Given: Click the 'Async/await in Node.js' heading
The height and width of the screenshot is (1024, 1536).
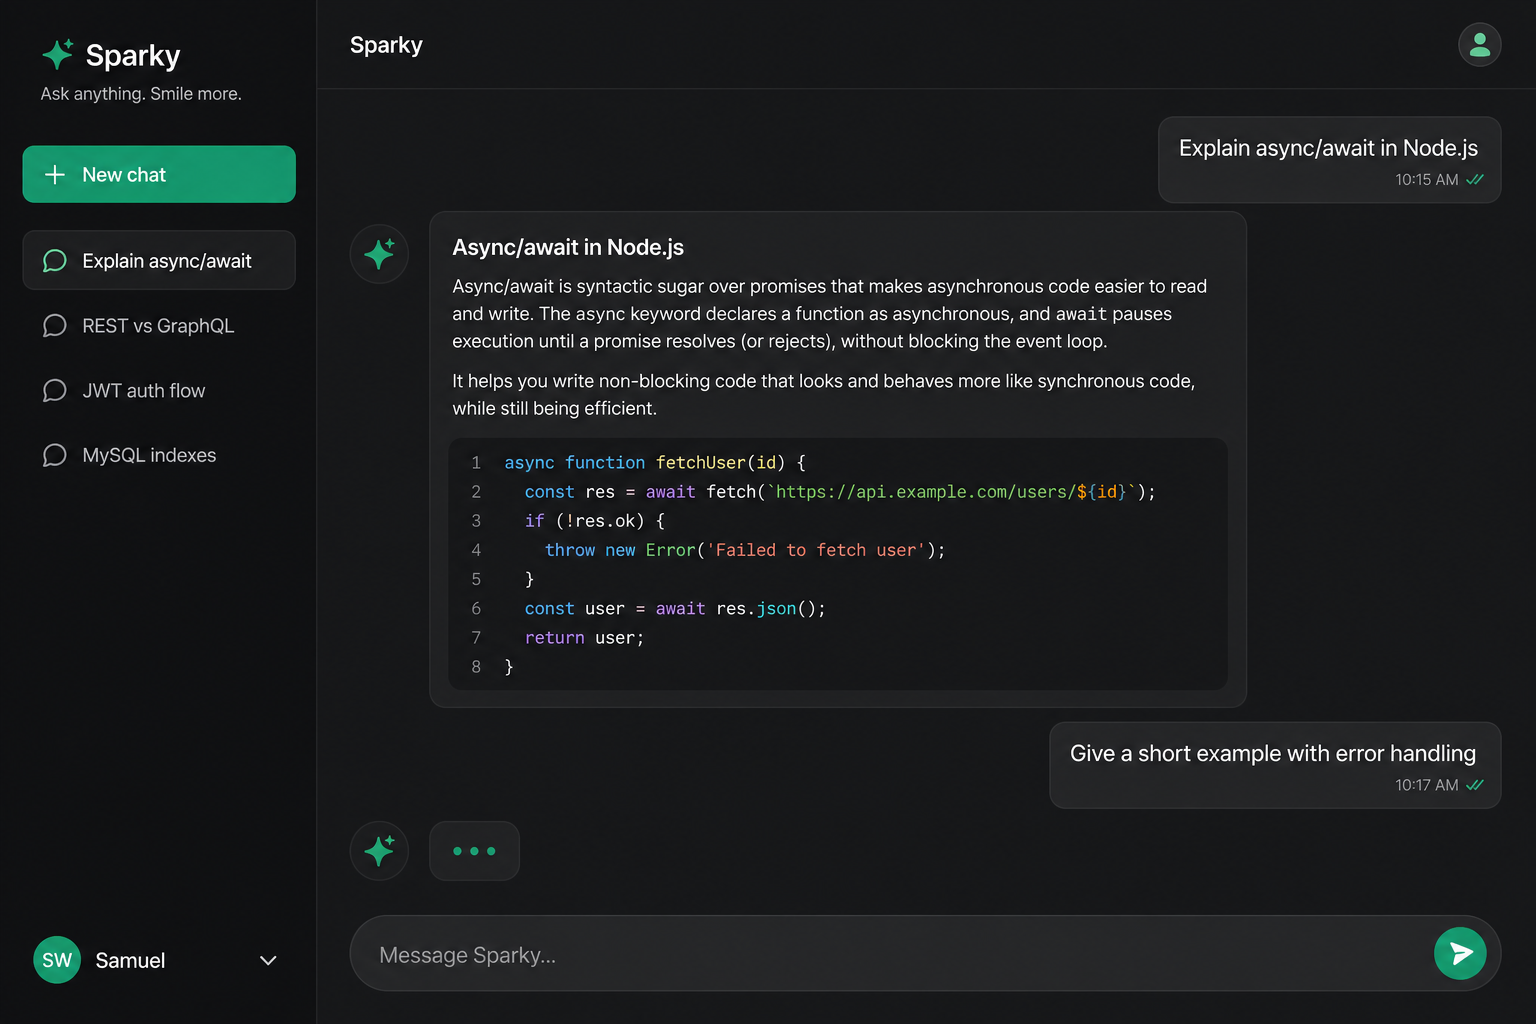Looking at the screenshot, I should click(x=568, y=247).
